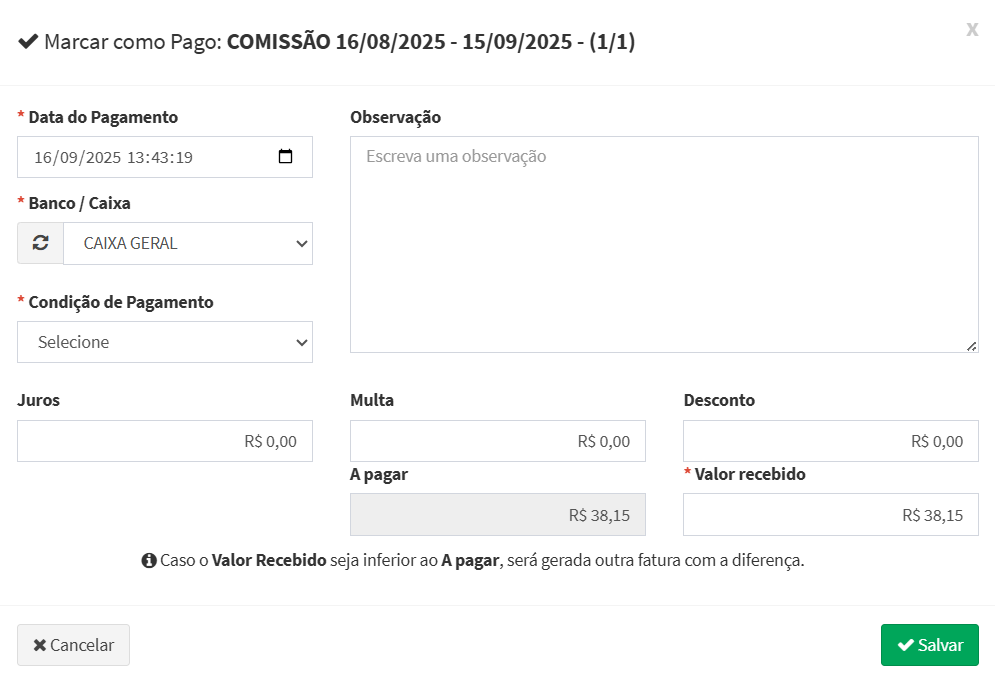Focus the Observação text area
Viewport: 995px width, 683px height.
coord(663,244)
